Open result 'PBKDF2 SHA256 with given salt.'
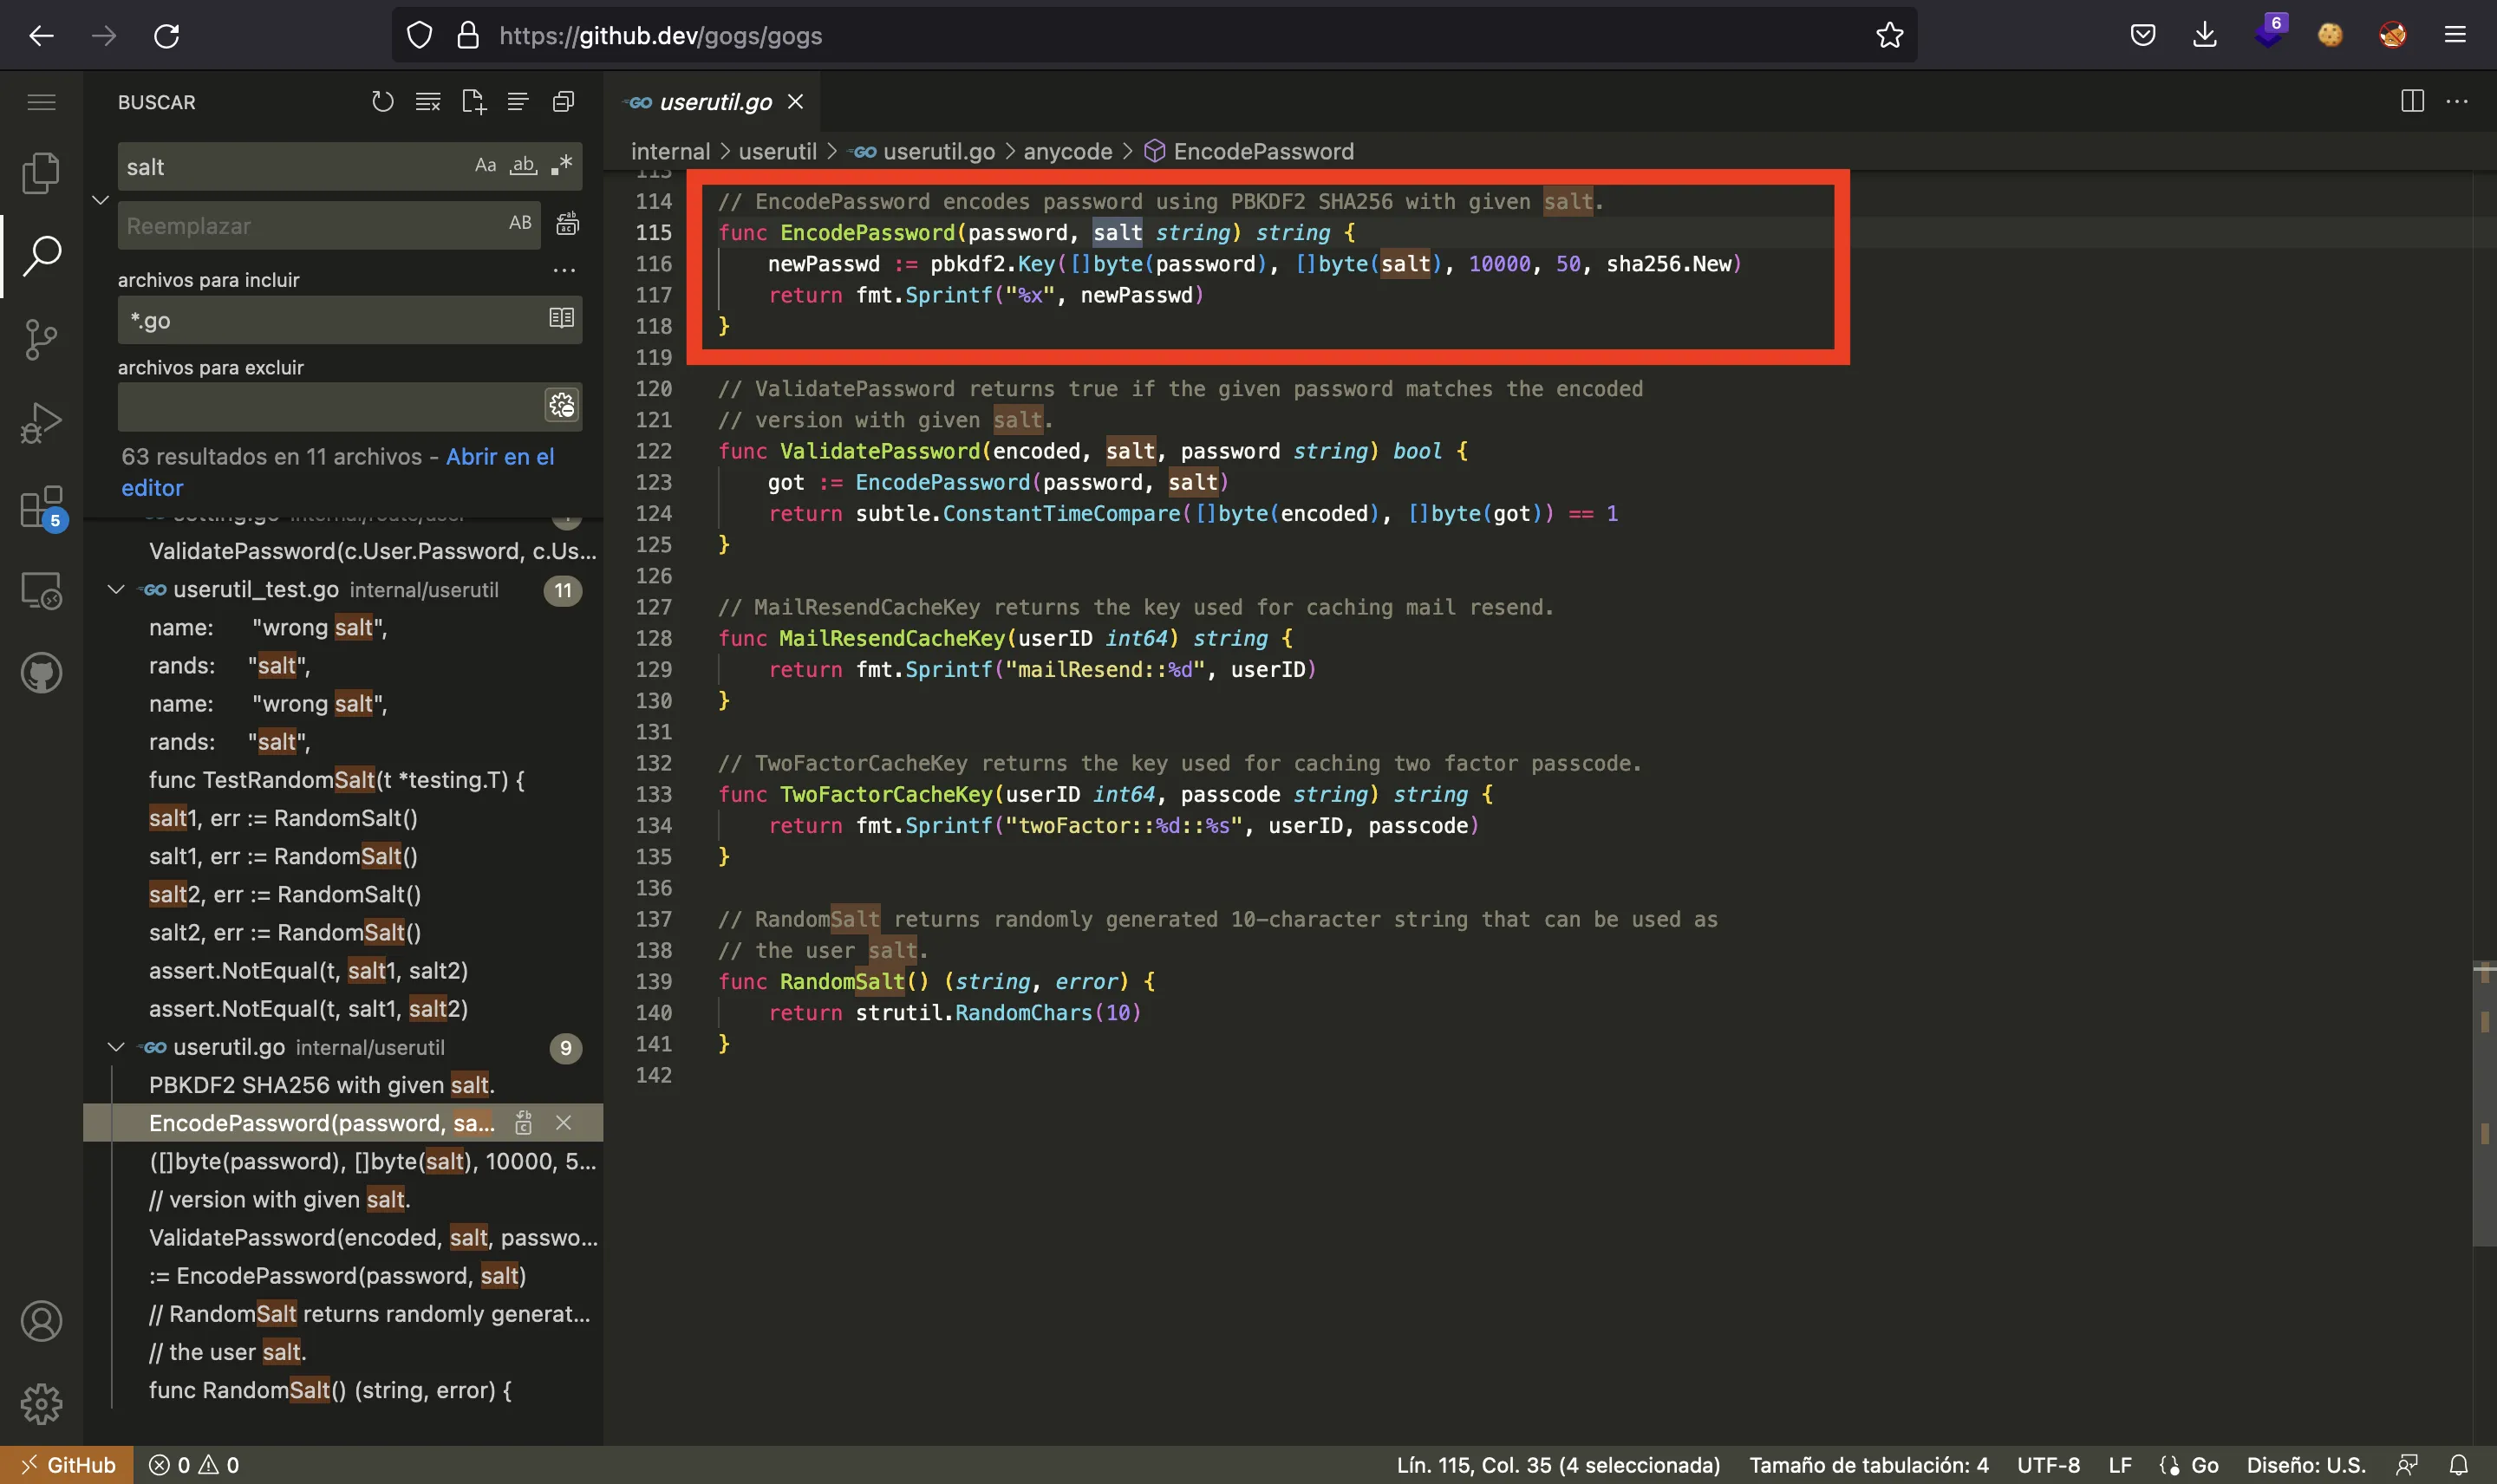 pyautogui.click(x=322, y=1085)
